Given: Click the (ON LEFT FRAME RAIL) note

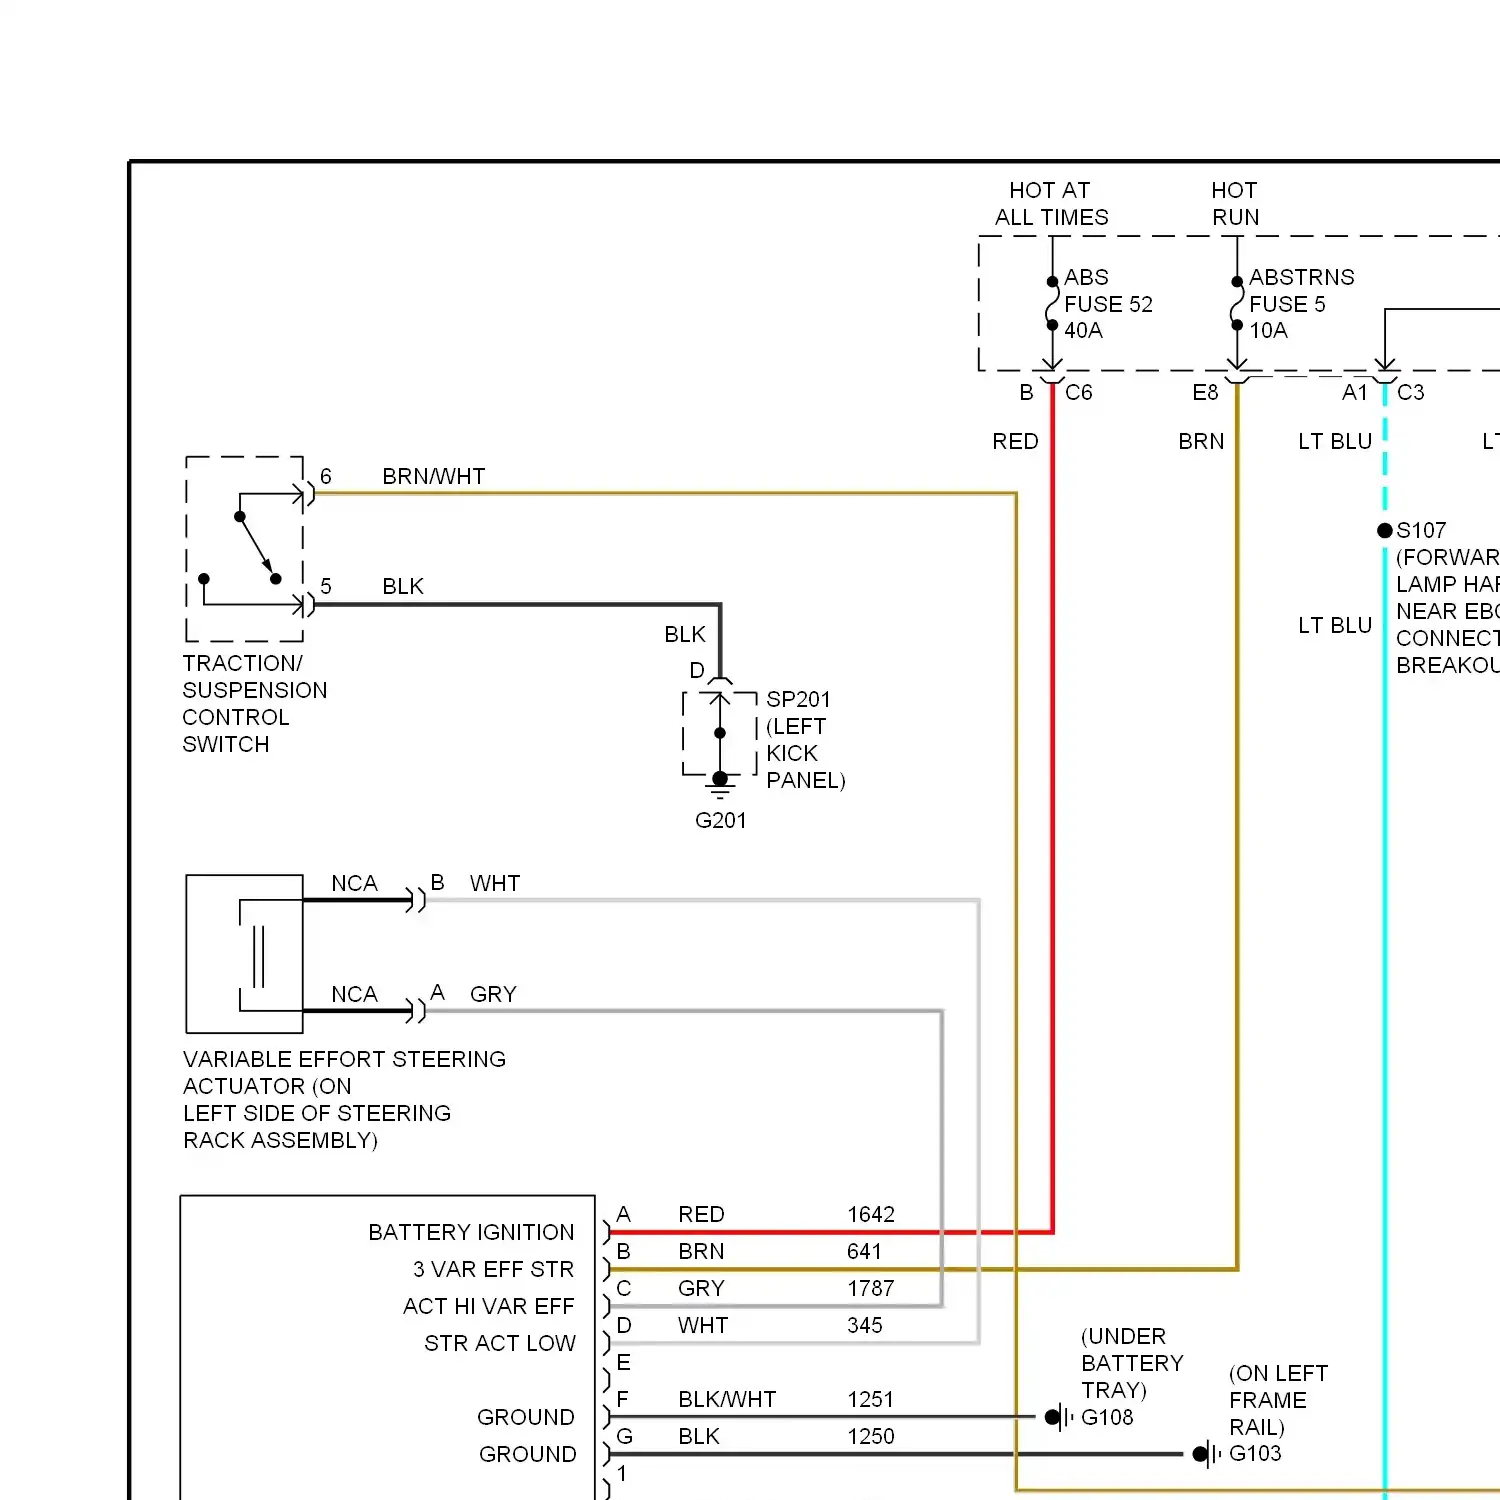Looking at the screenshot, I should (x=1279, y=1401).
